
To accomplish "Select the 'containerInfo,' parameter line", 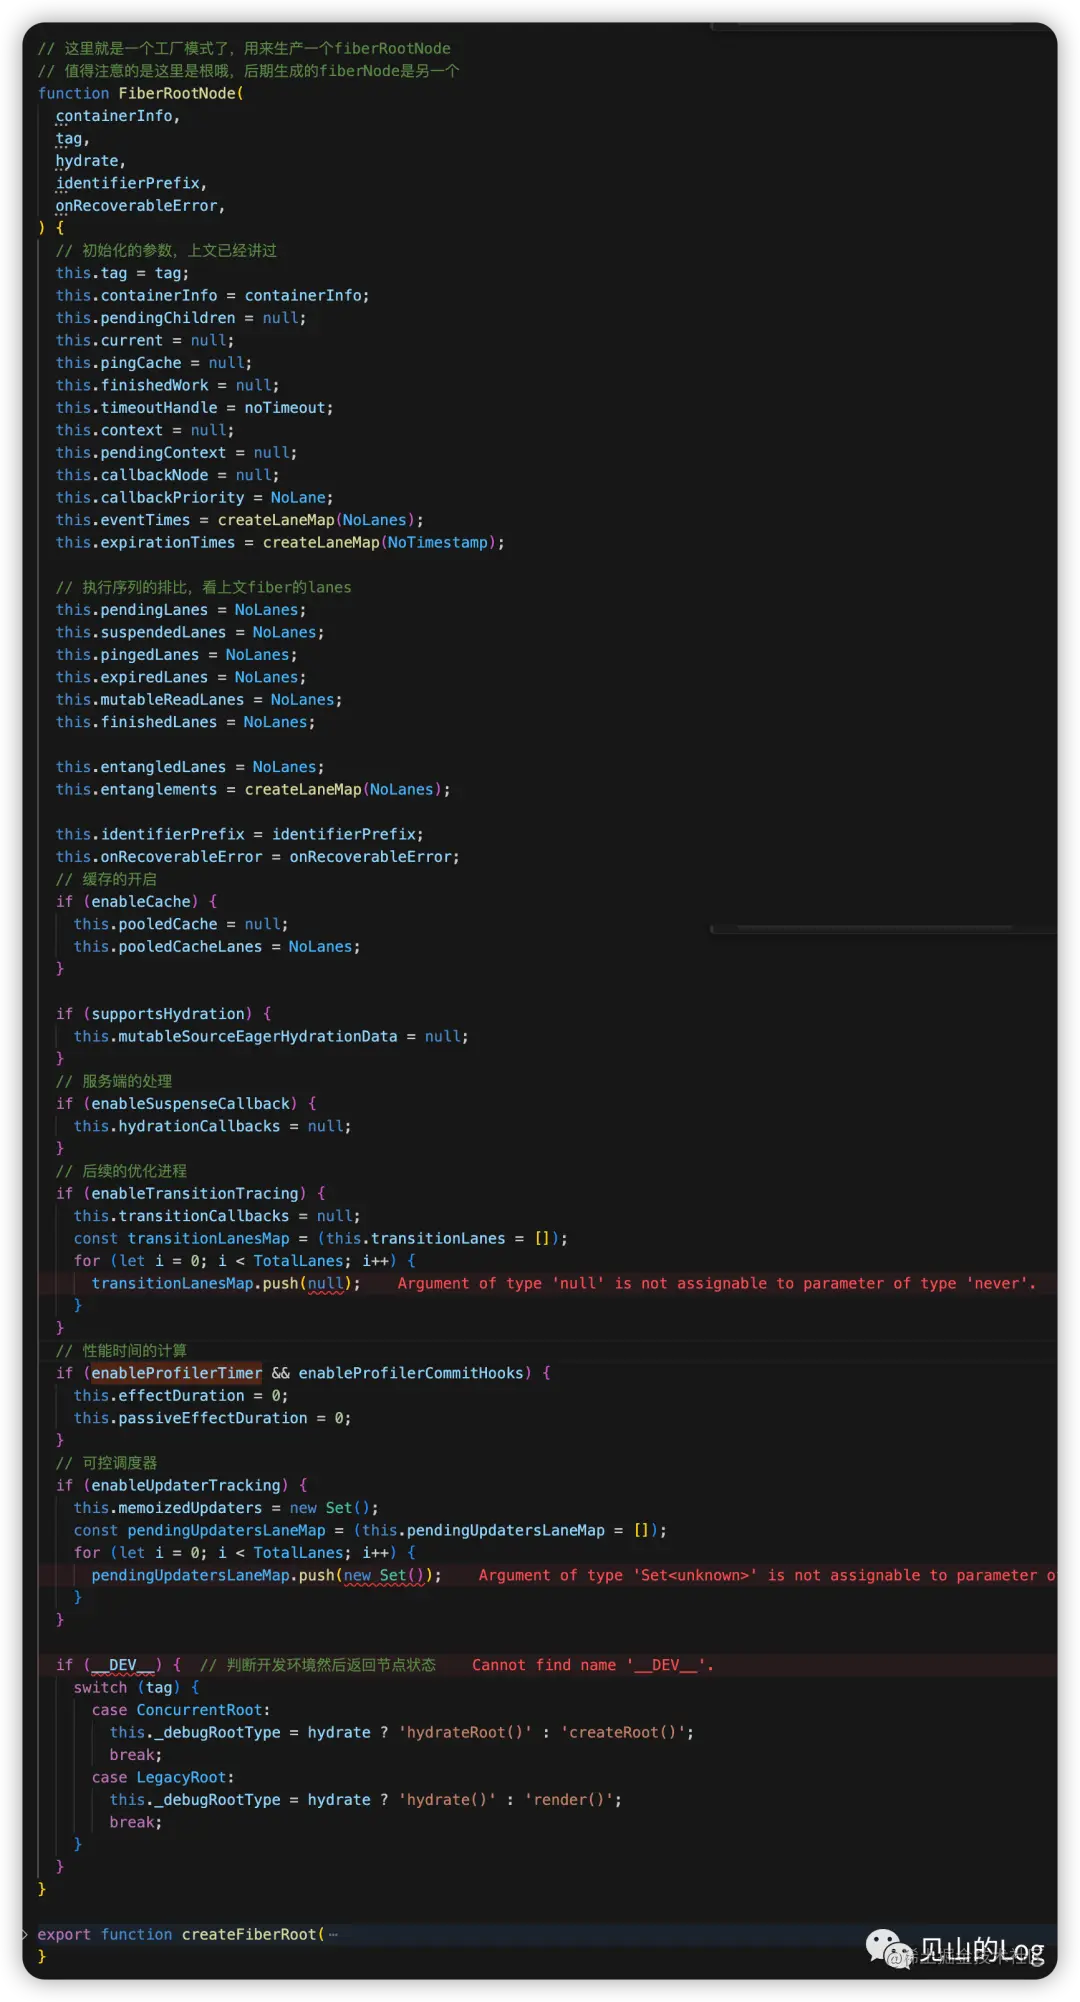I will (118, 116).
